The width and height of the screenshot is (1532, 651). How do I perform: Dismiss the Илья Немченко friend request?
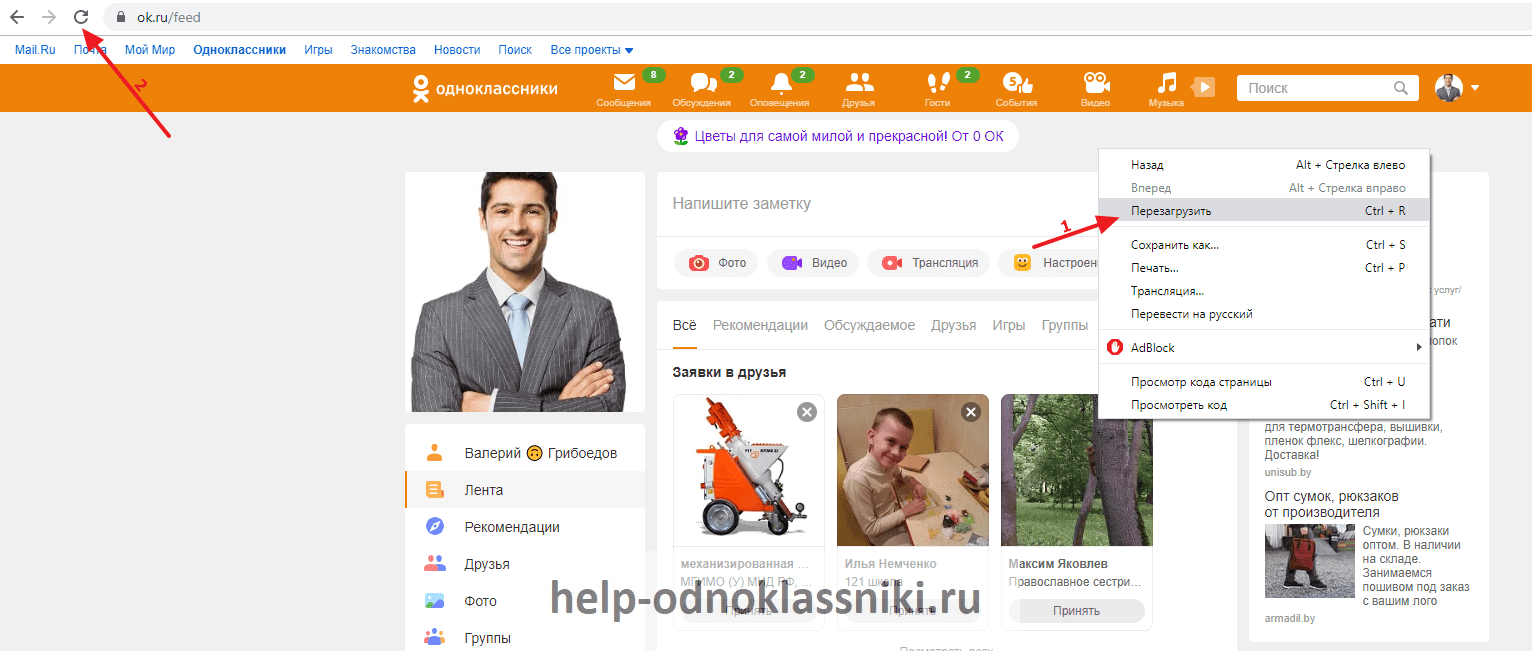click(970, 412)
